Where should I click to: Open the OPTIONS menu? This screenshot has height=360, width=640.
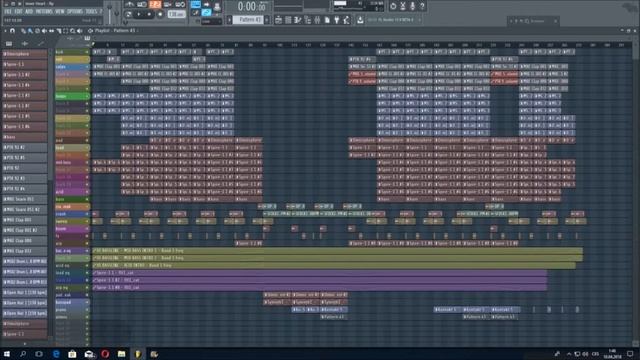tap(75, 12)
